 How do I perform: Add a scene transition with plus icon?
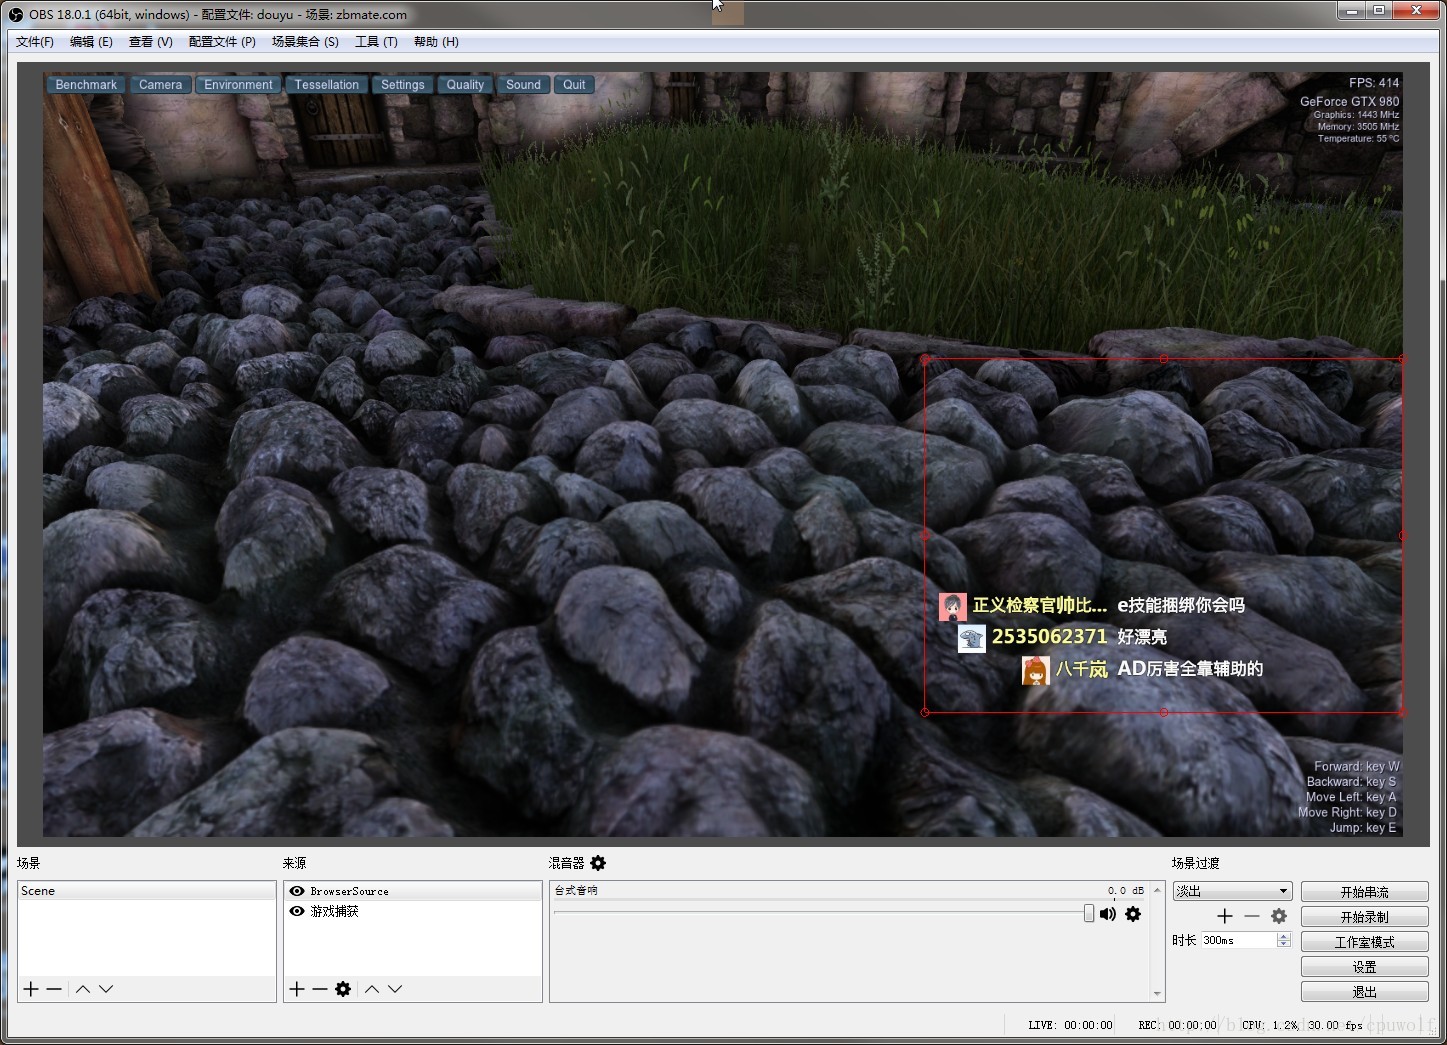pos(1225,916)
